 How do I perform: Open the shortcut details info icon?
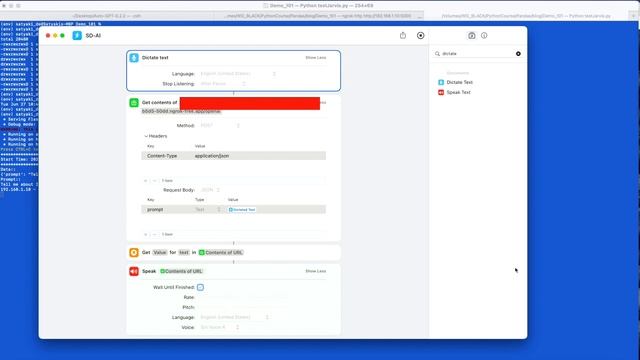tap(484, 36)
